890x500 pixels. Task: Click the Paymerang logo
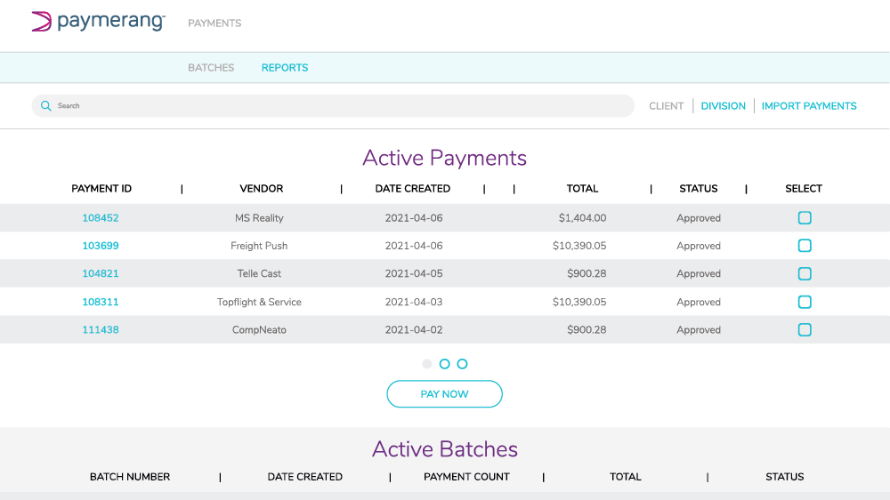pyautogui.click(x=98, y=22)
